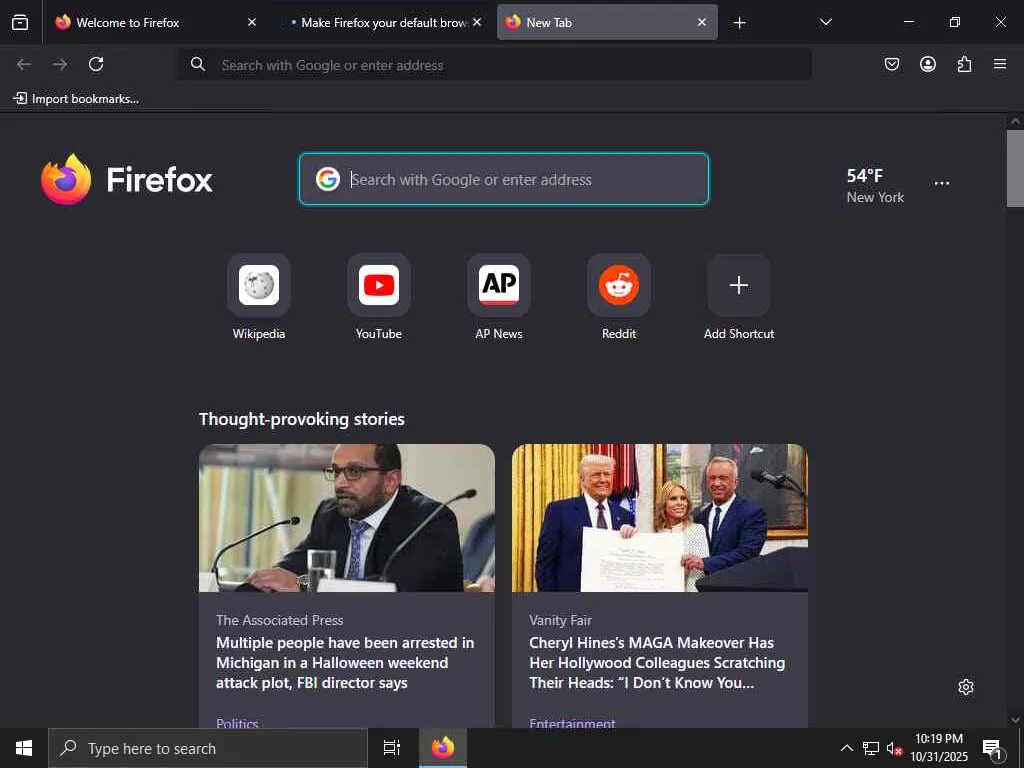Open Firefox View from tab bar icon

[20, 22]
